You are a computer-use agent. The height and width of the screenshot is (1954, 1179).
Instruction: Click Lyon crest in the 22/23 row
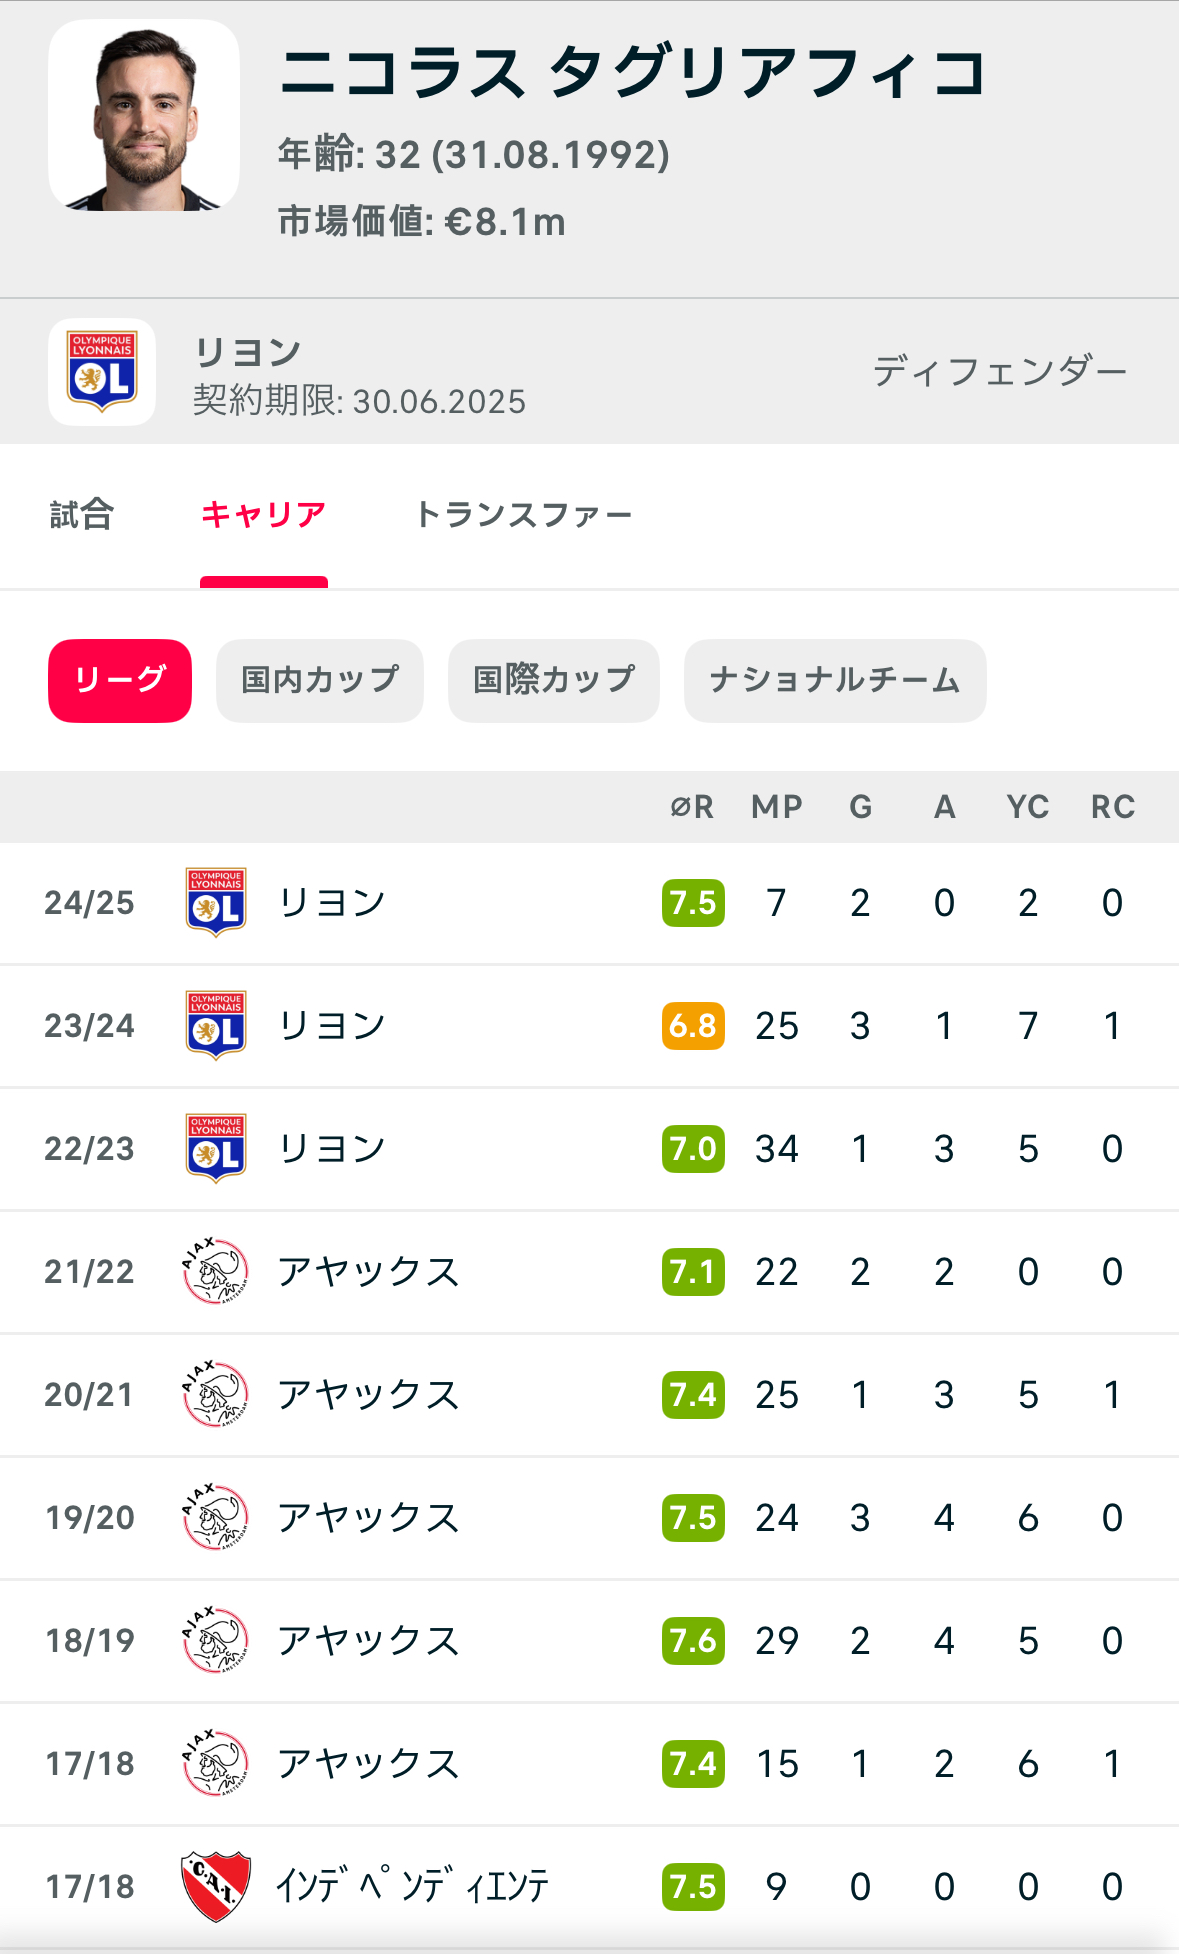pyautogui.click(x=216, y=1148)
